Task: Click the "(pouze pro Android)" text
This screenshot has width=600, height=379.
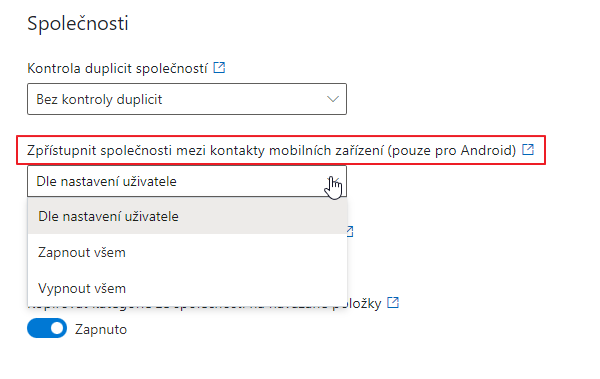Action: coord(452,150)
